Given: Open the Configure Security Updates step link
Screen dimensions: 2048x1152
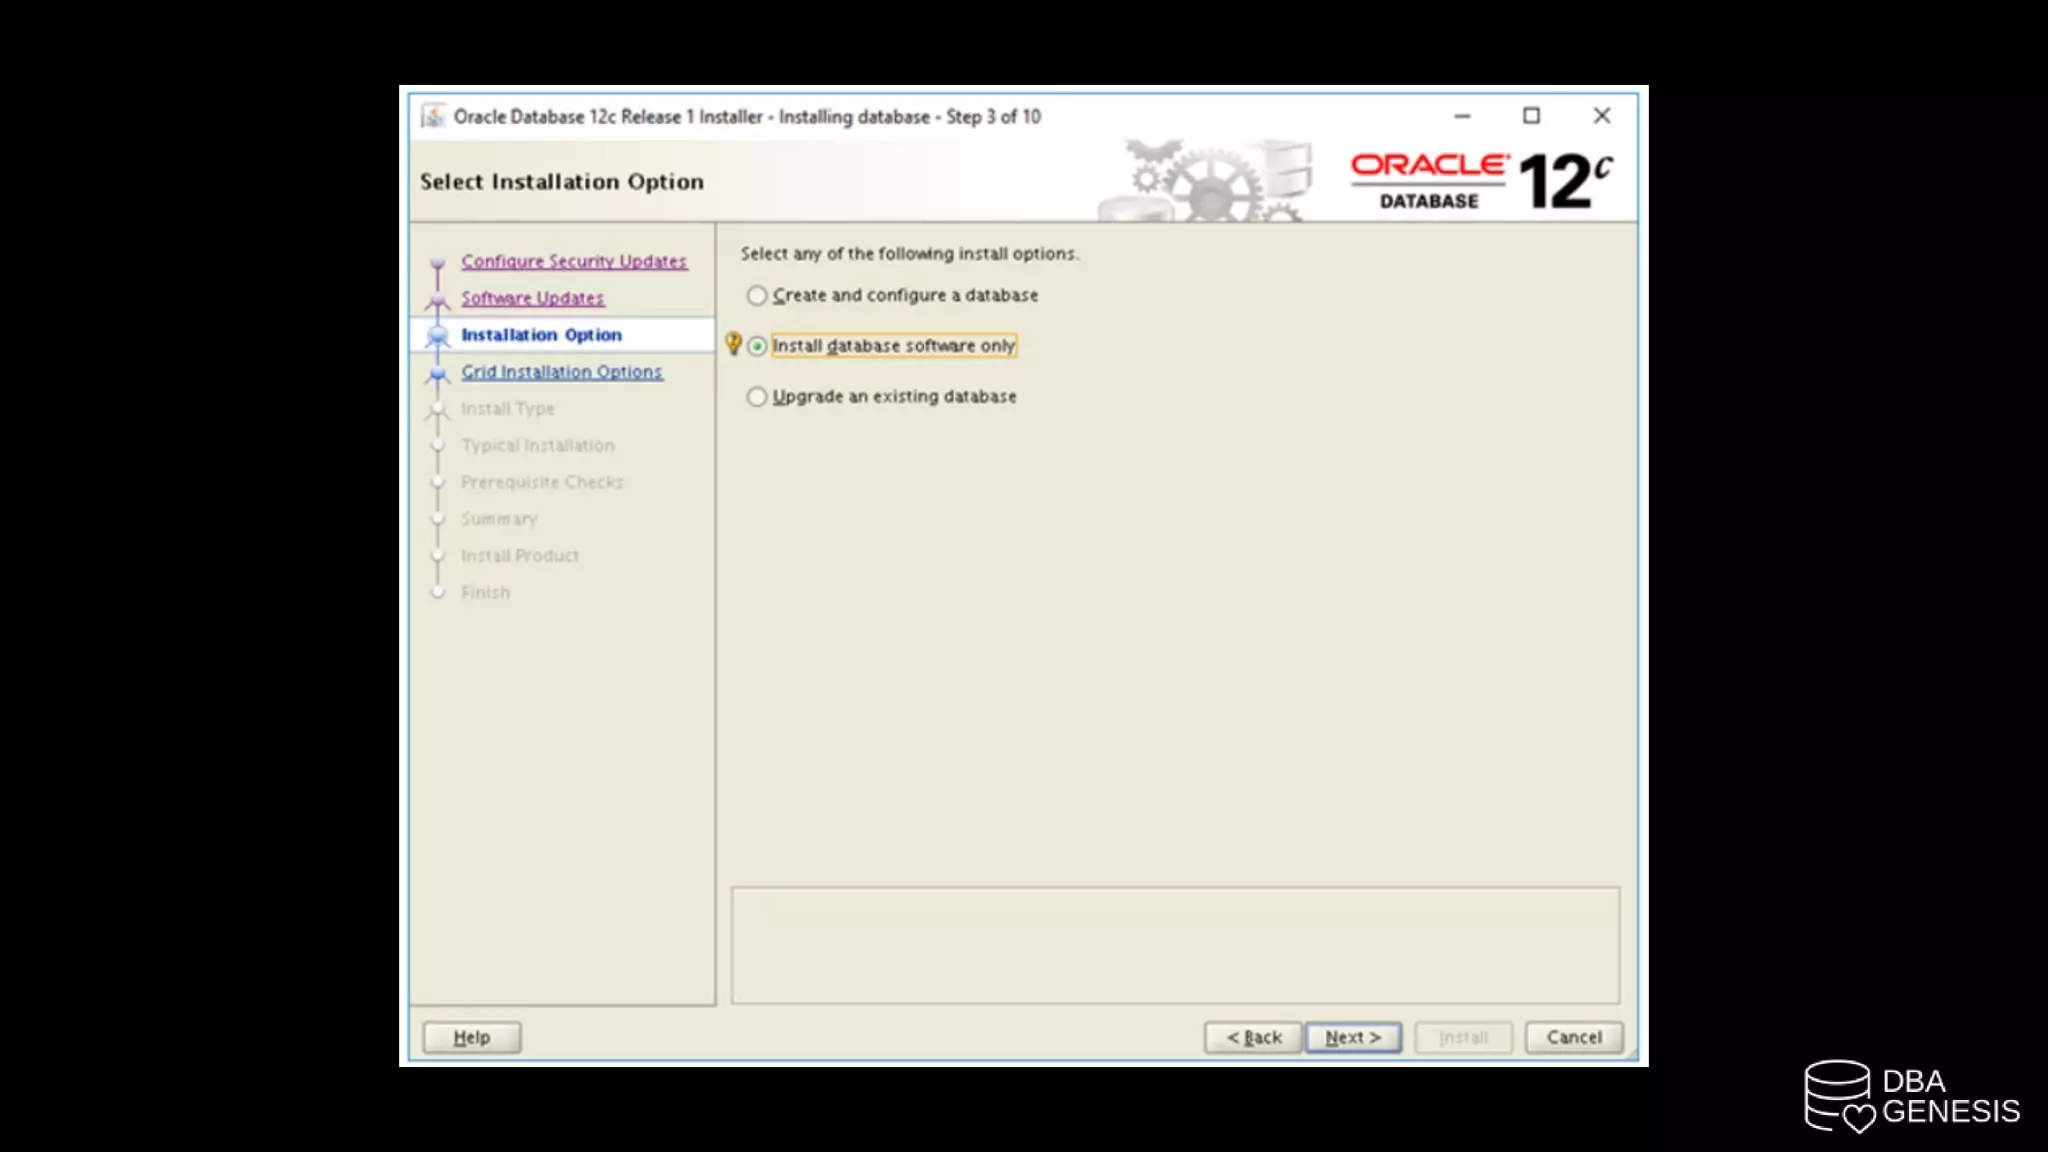Looking at the screenshot, I should (573, 261).
